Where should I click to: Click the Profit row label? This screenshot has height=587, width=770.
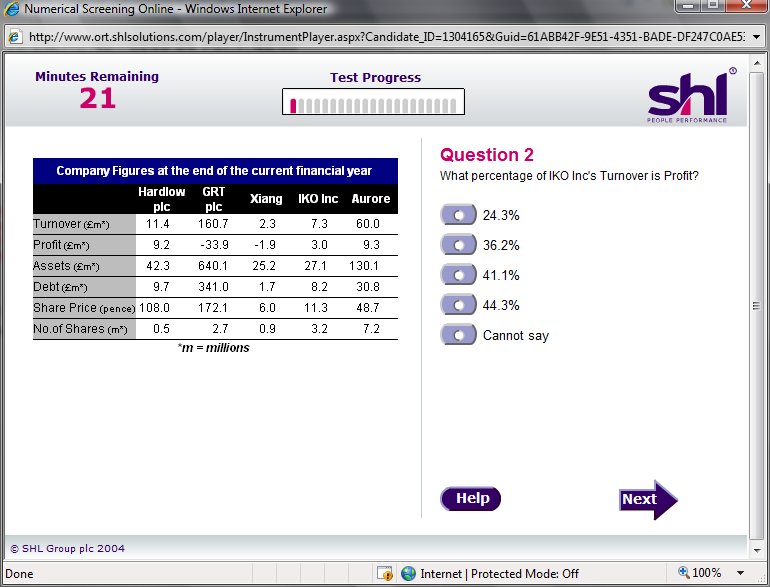coord(61,245)
